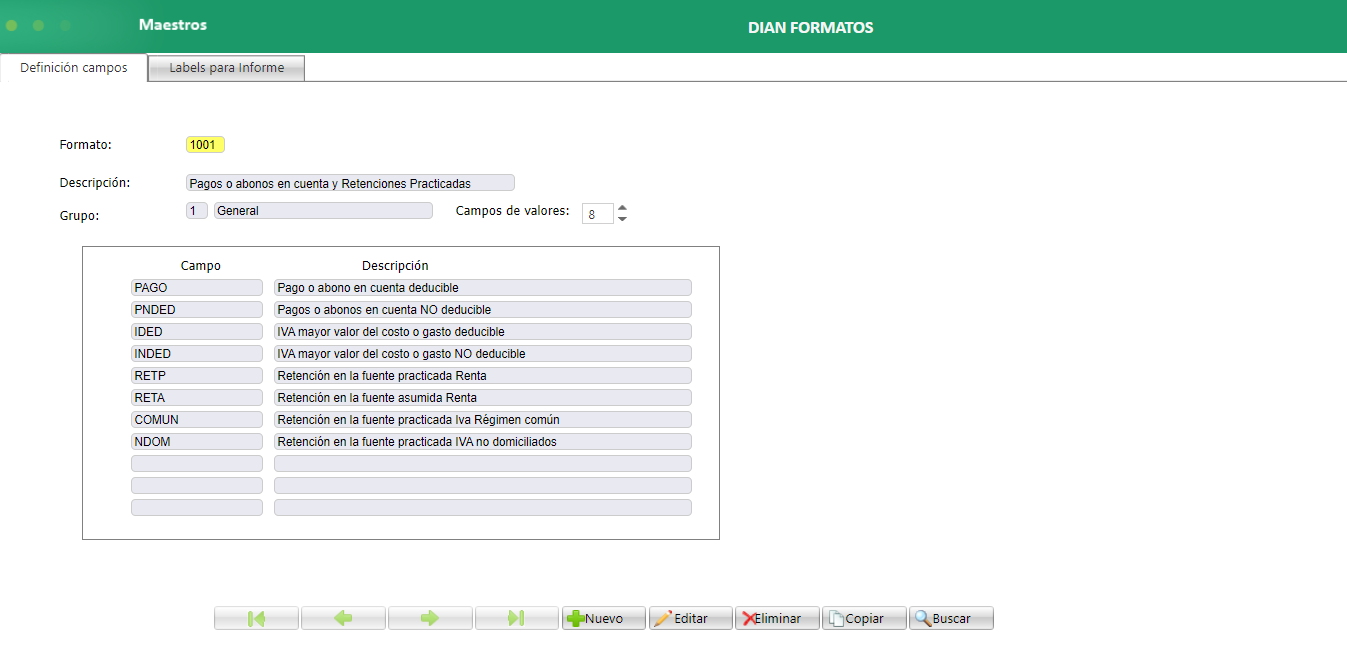Click the Eliminar button
The image size is (1347, 656).
coord(777,618)
